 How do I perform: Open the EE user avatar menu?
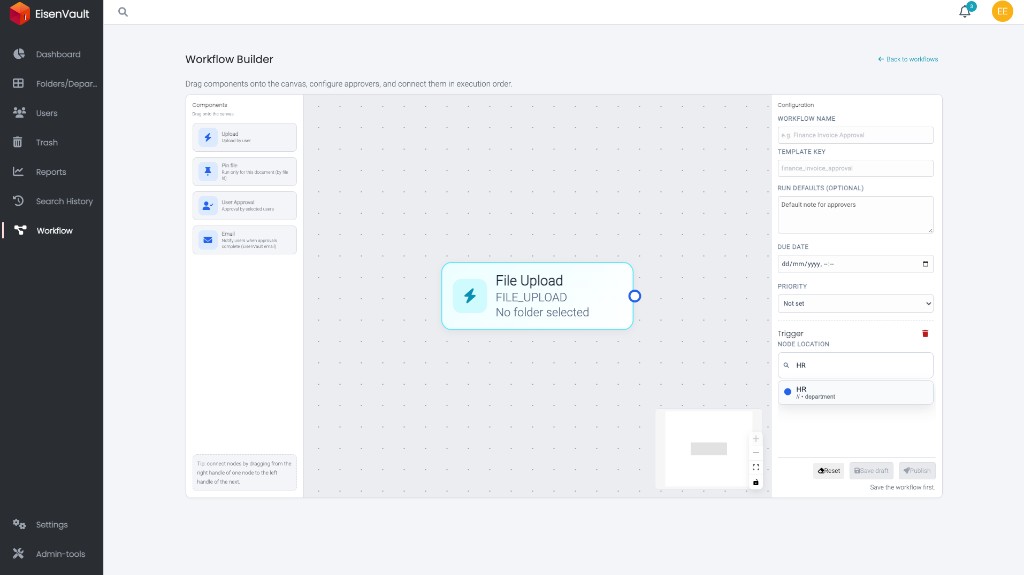pyautogui.click(x=1002, y=11)
